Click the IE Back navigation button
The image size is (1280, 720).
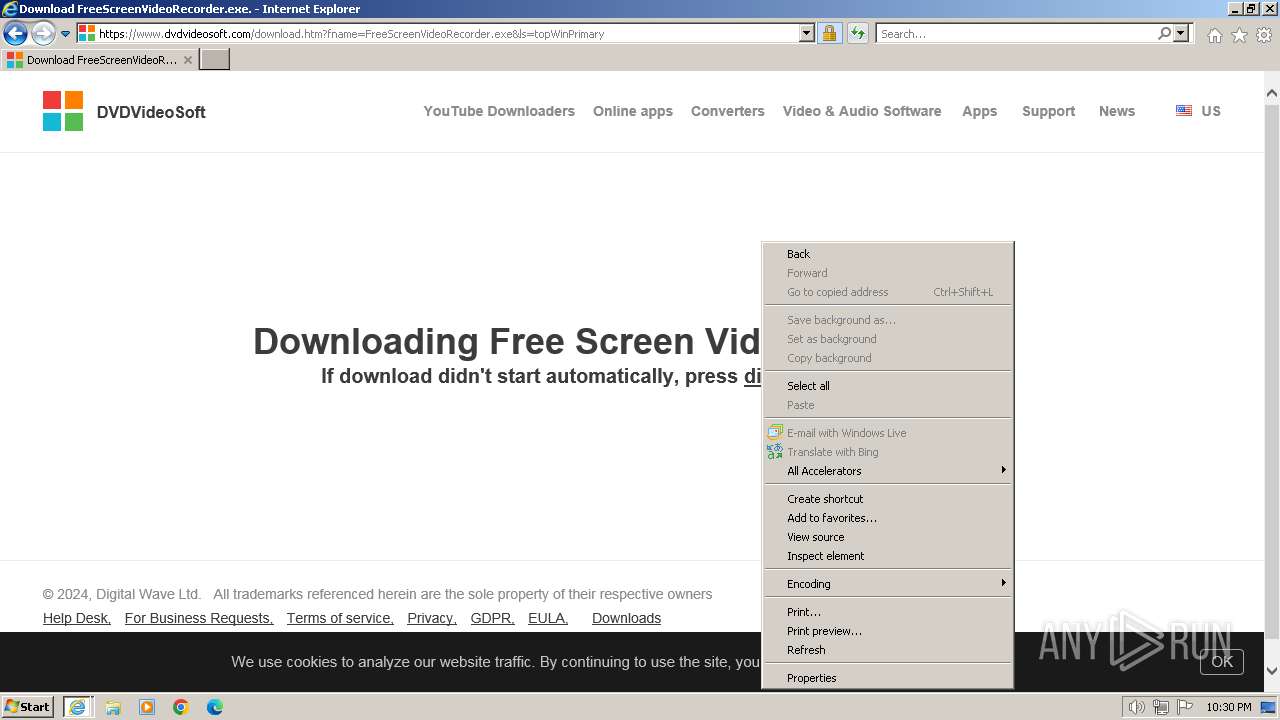tap(15, 34)
